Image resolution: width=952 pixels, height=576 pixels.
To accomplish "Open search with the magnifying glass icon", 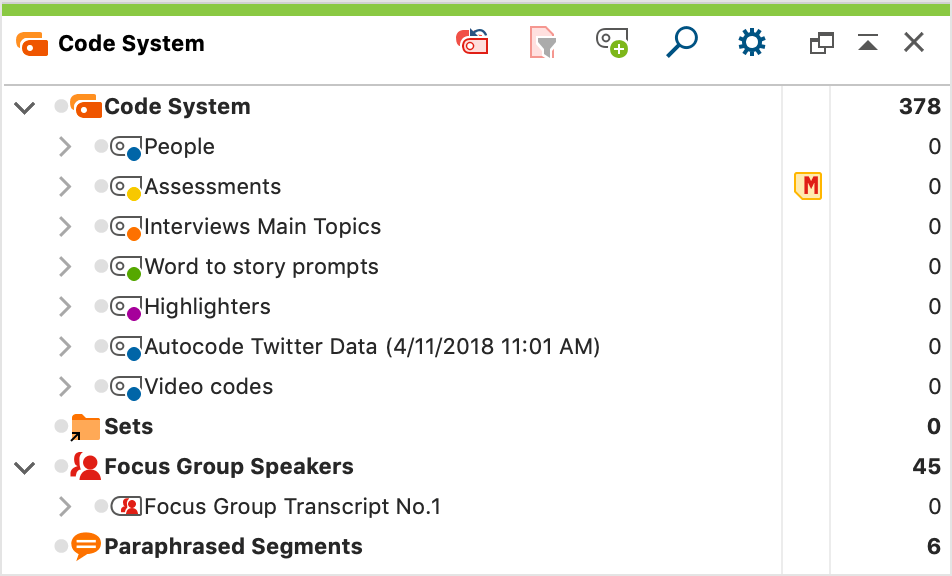I will tap(682, 42).
